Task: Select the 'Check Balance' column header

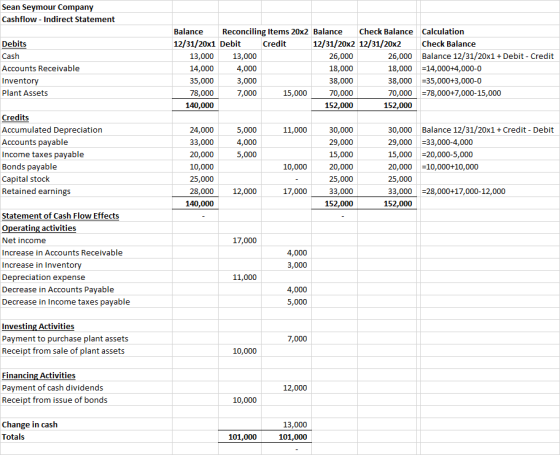Action: pyautogui.click(x=386, y=32)
